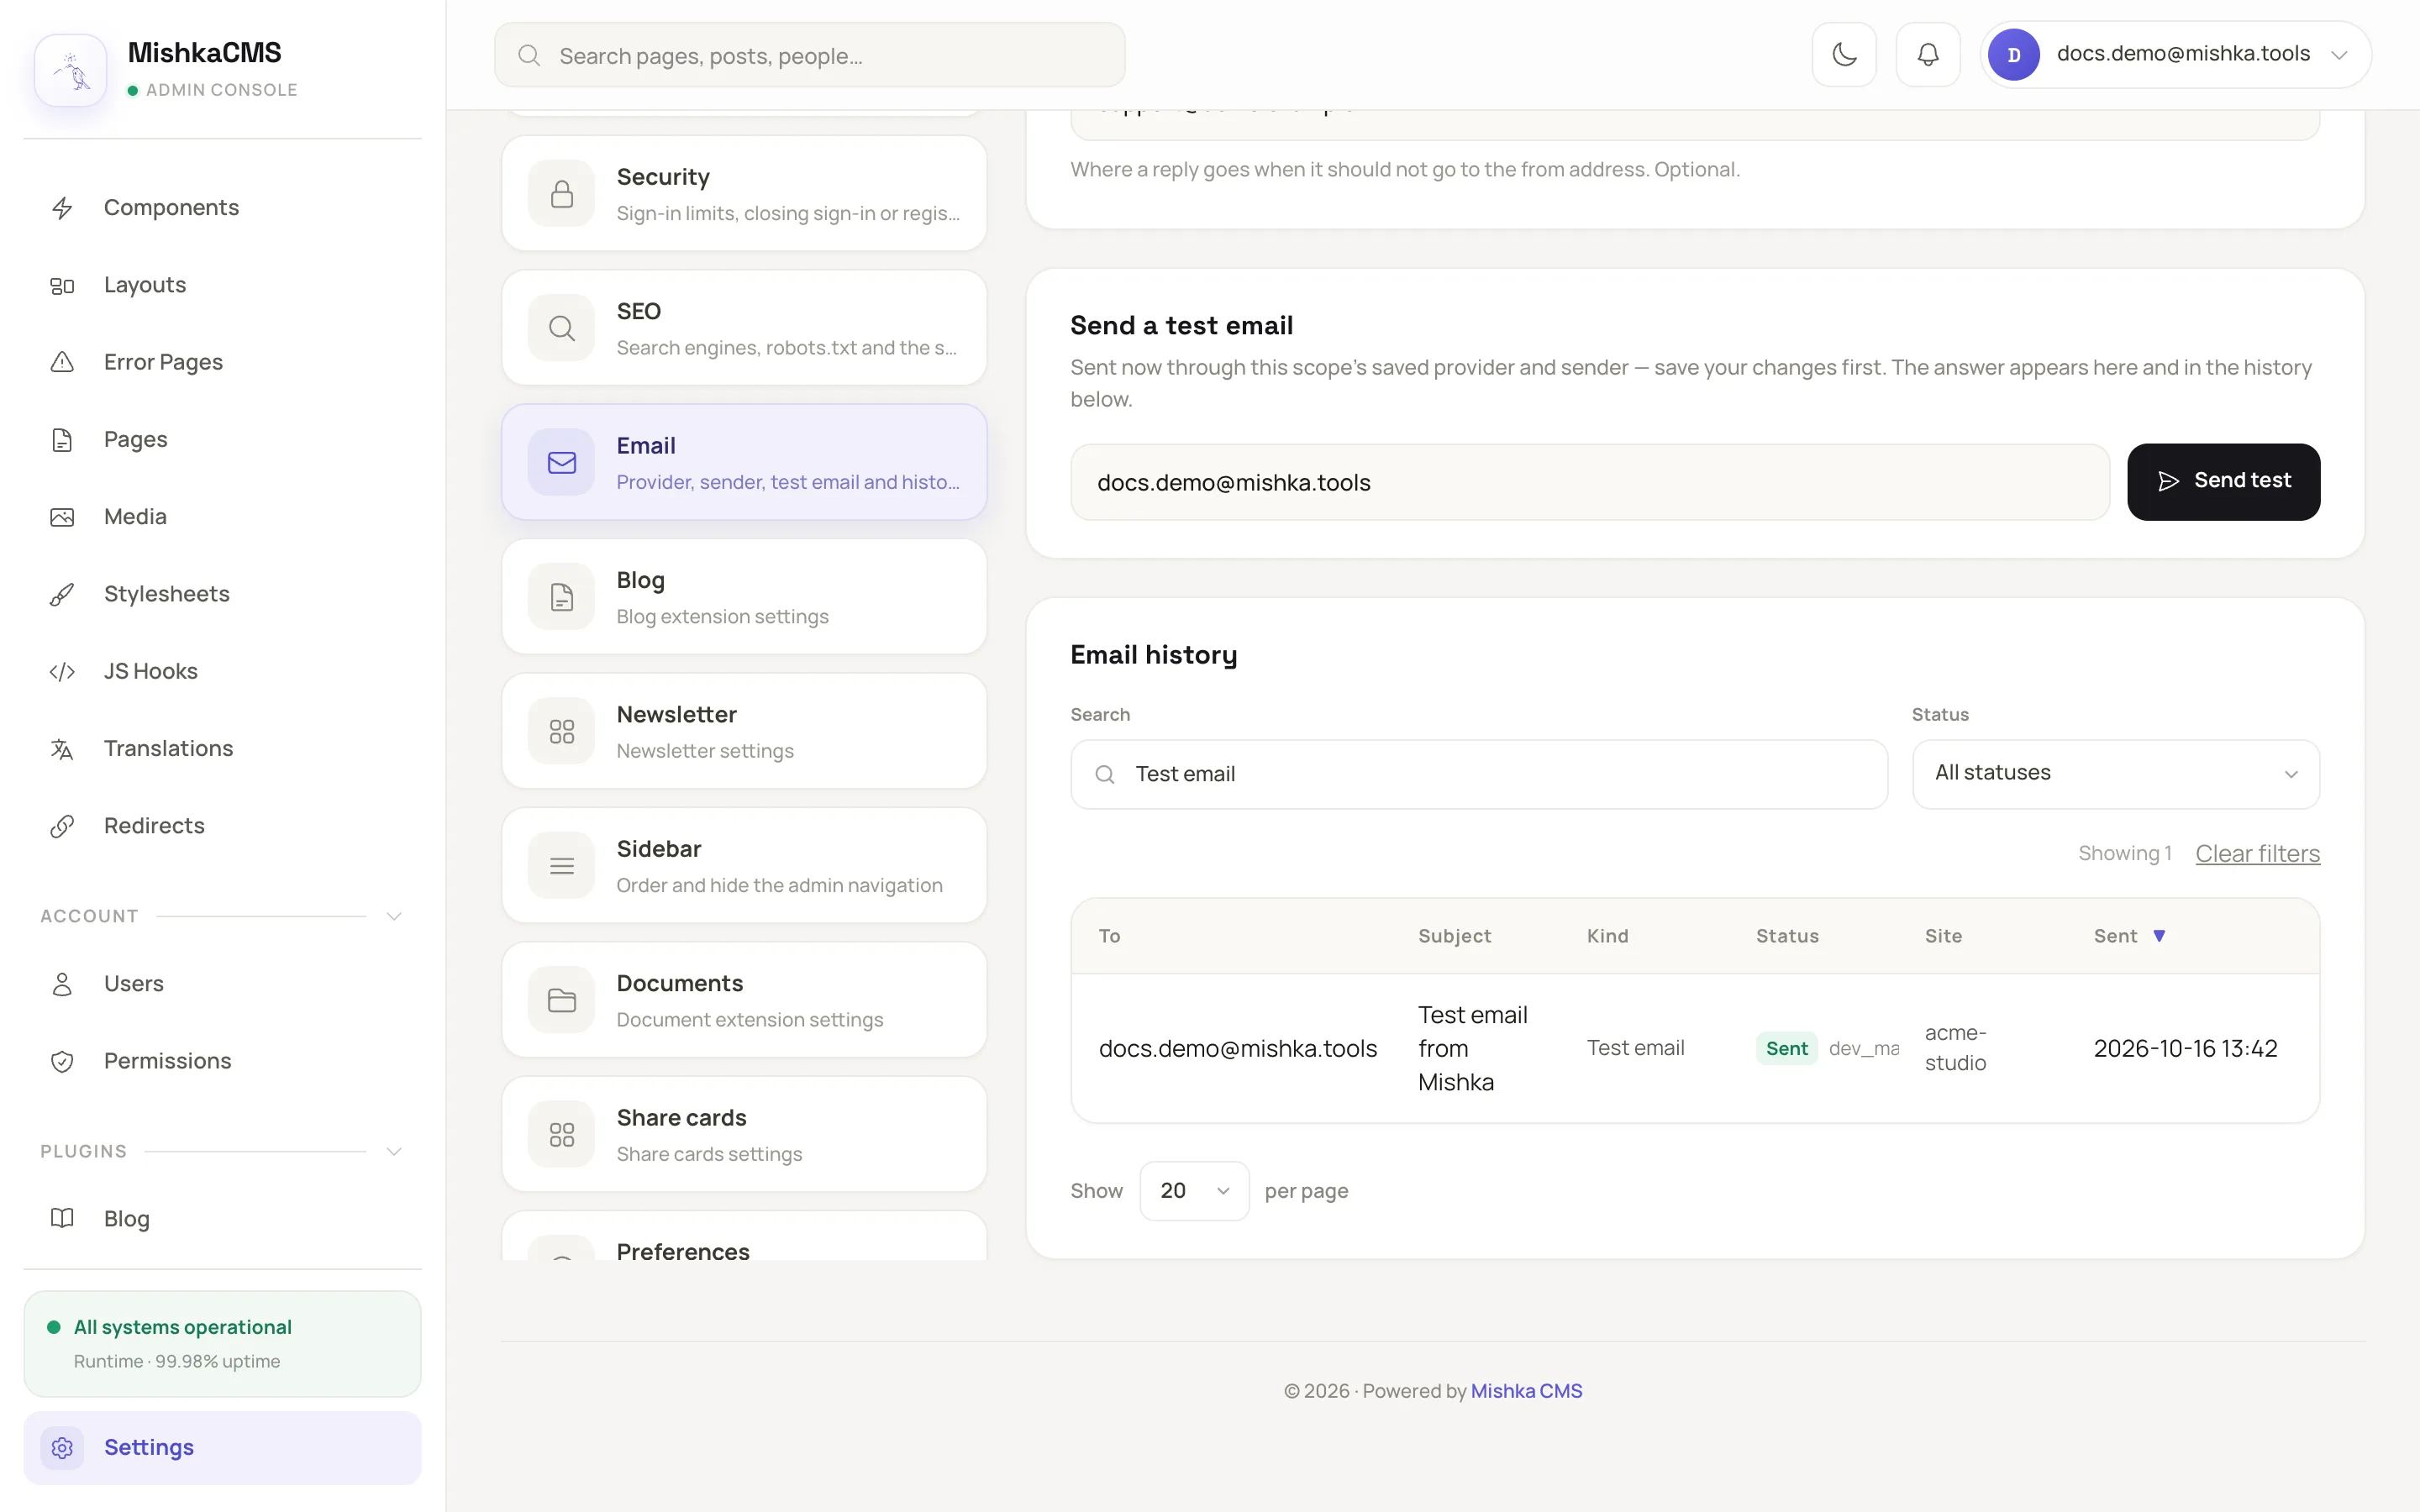Open Permissions in Account section
This screenshot has height=1512, width=2420.
click(222, 1061)
